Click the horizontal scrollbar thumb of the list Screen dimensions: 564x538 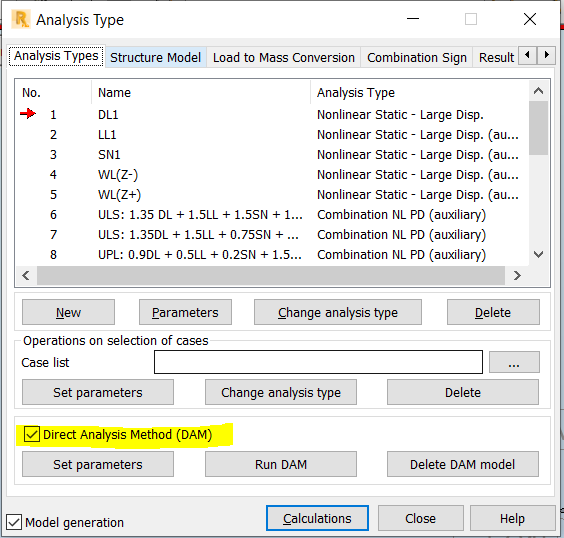click(x=271, y=275)
